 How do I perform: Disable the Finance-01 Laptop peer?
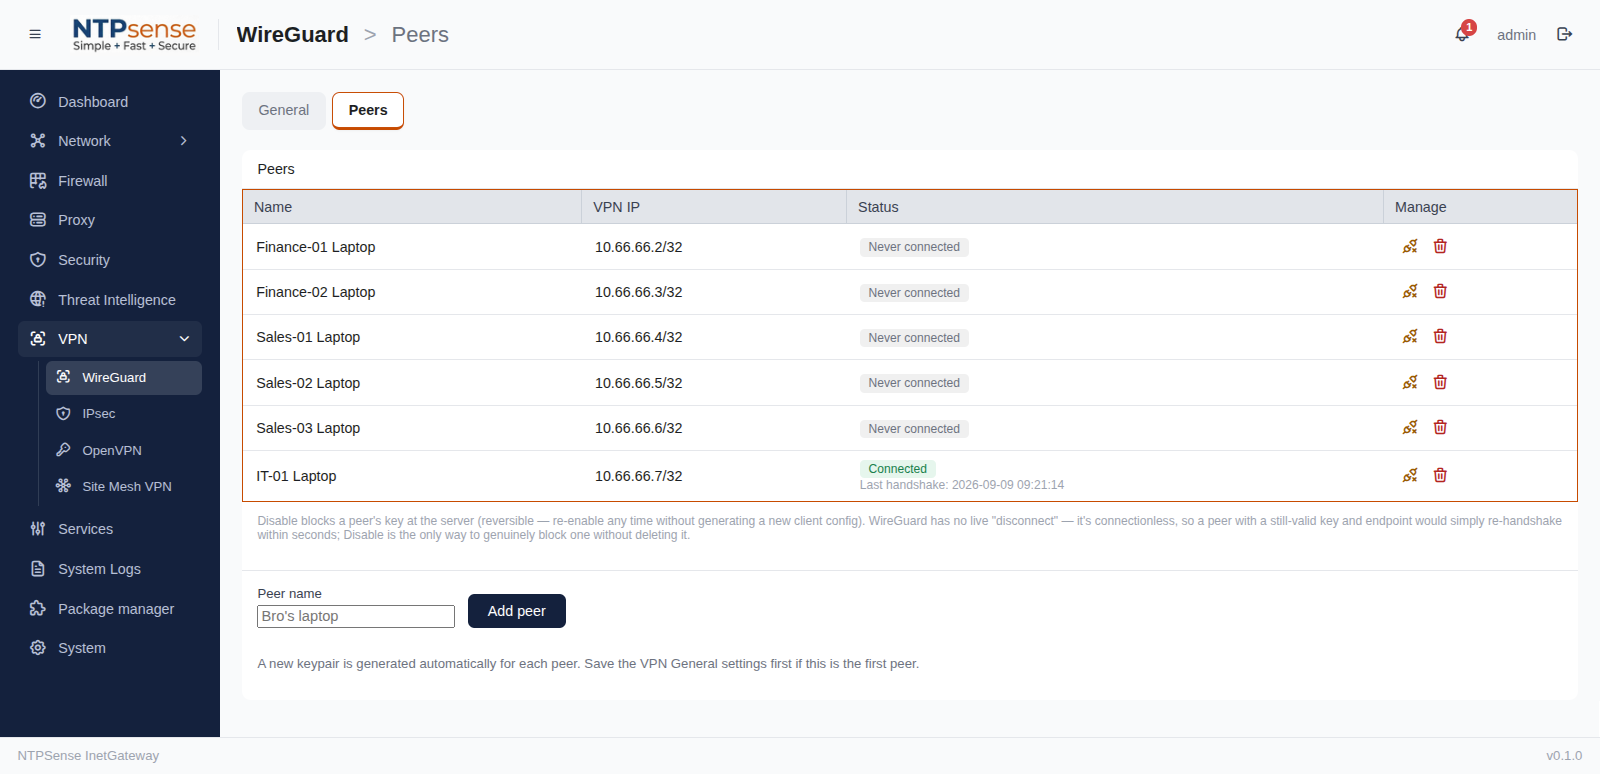coord(1410,246)
